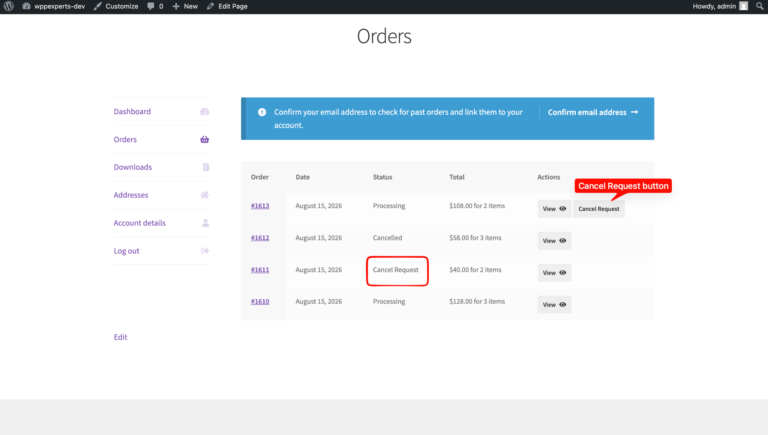
Task: Click total $40.00 for 2 items
Action: (475, 269)
